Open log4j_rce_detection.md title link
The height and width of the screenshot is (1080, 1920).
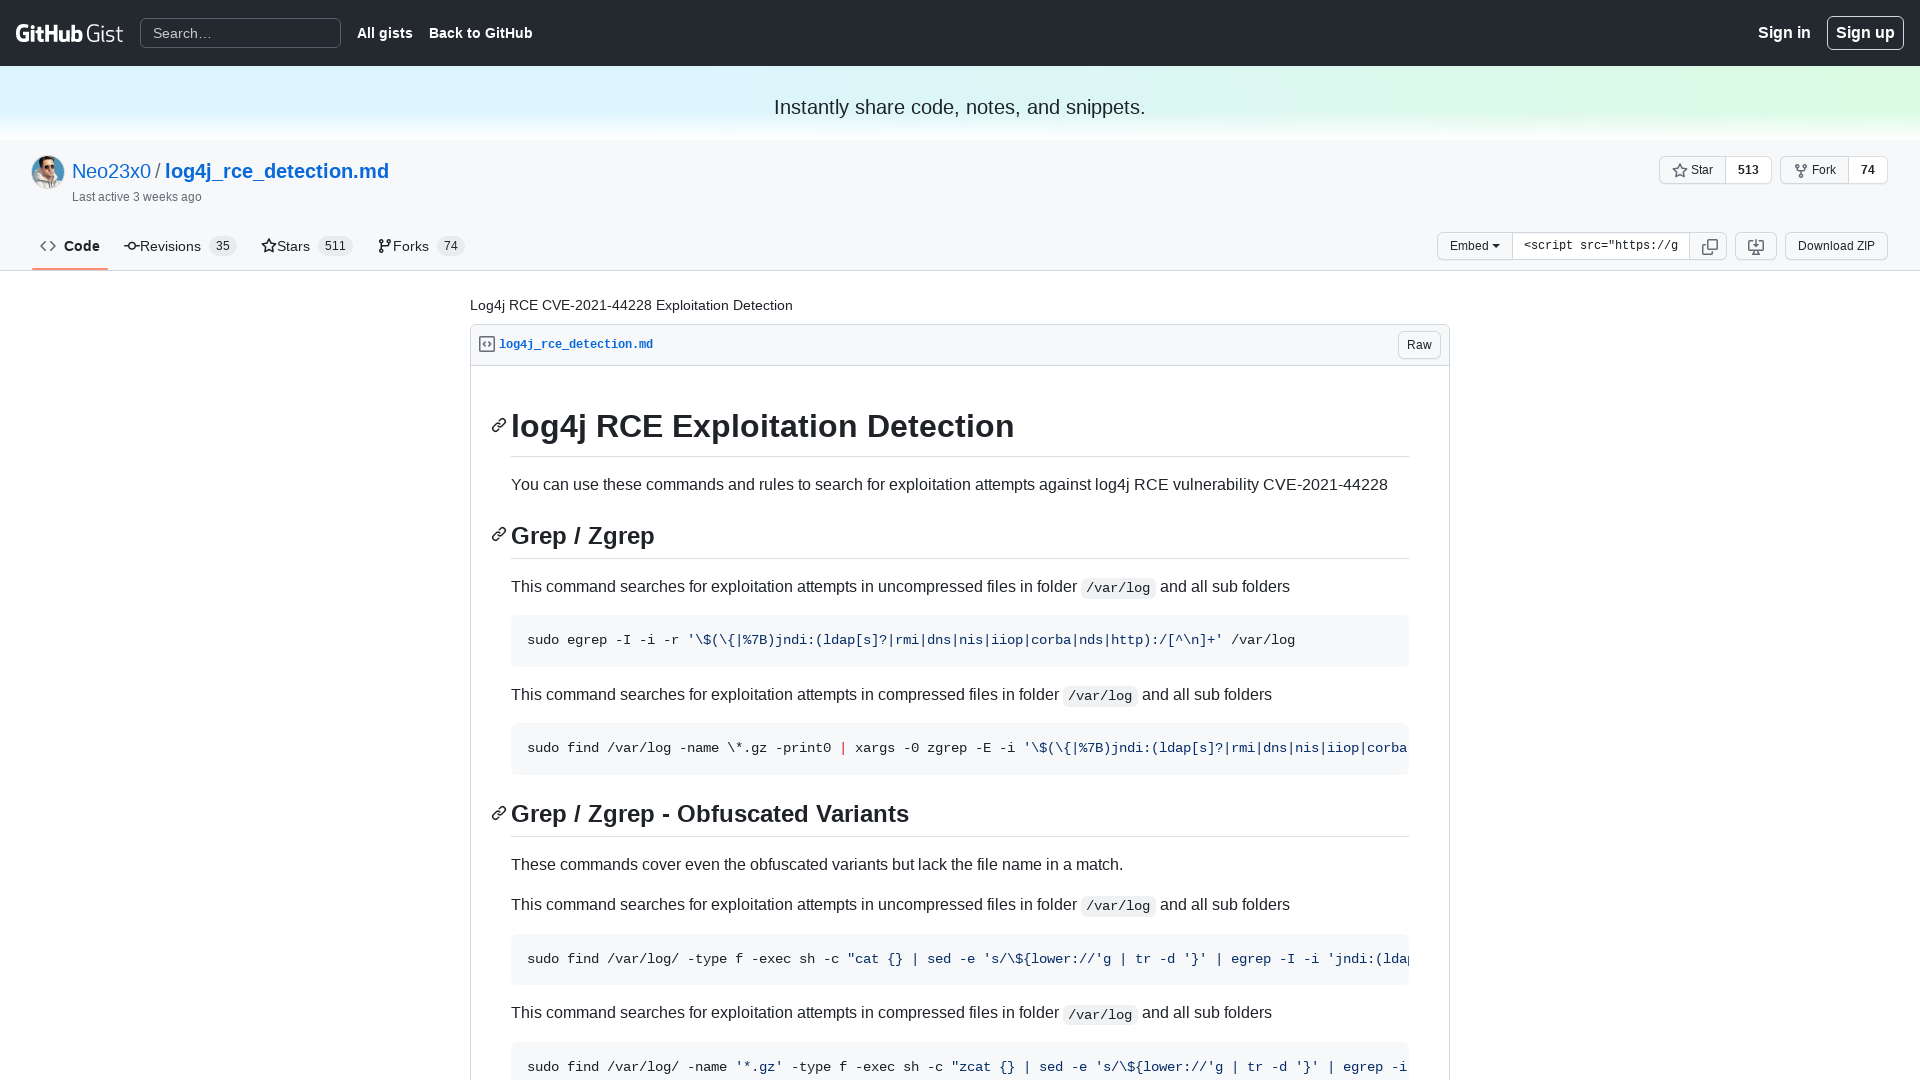[x=277, y=171]
